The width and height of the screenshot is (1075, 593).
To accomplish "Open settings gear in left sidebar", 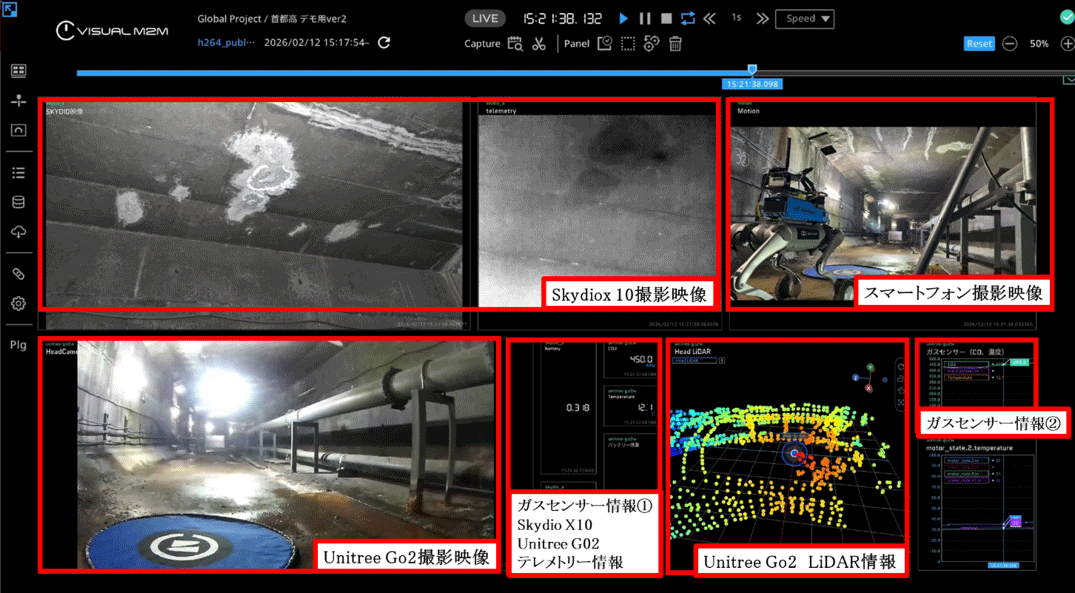I will (x=18, y=303).
